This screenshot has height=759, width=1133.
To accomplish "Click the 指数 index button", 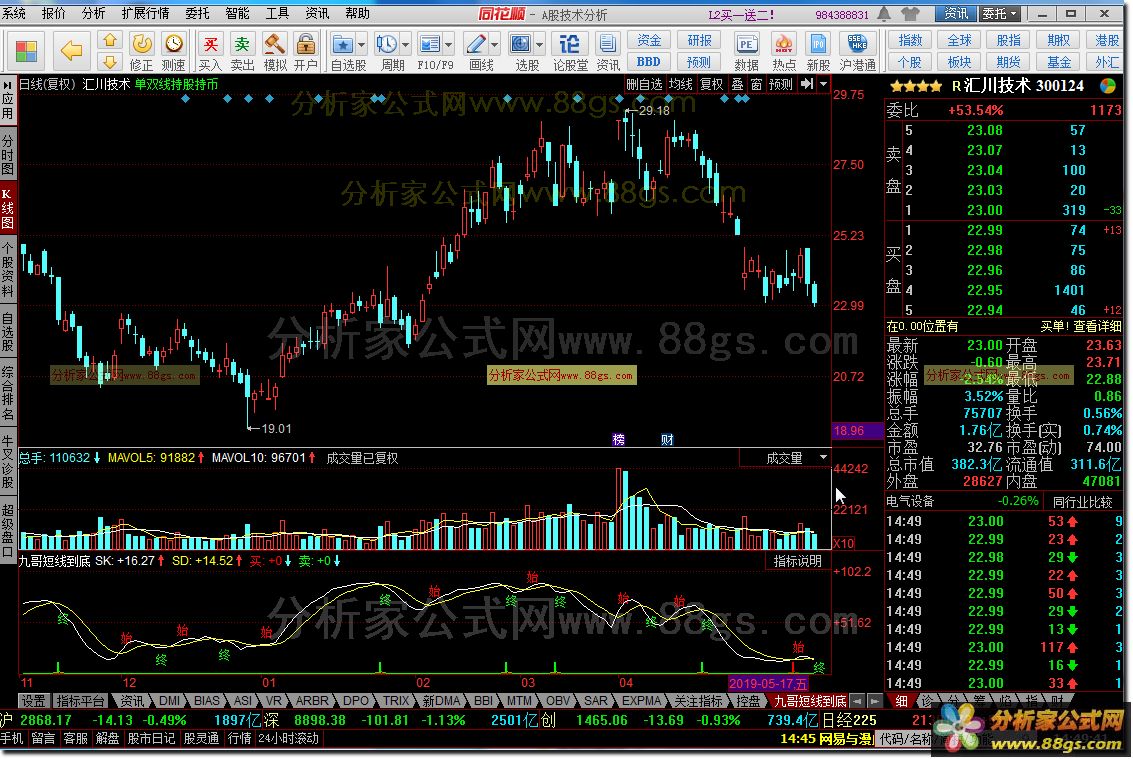I will (910, 40).
